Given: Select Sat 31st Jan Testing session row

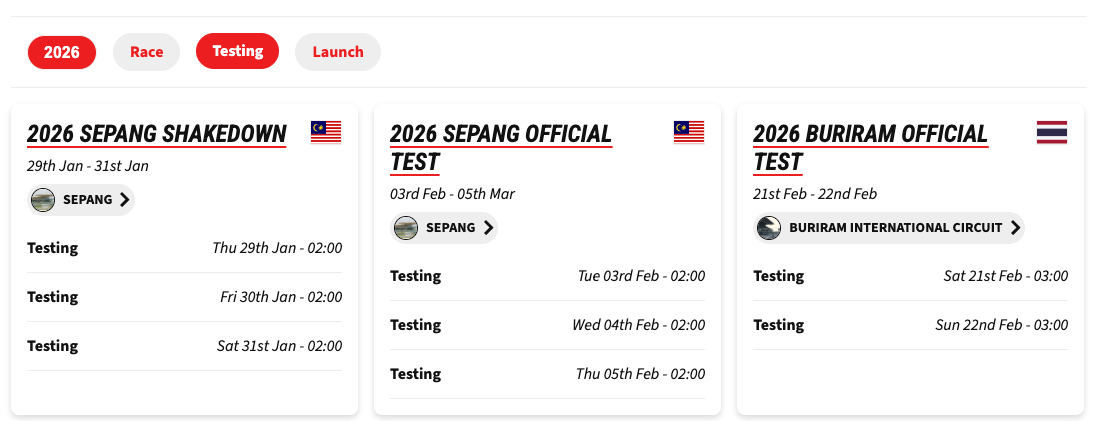Looking at the screenshot, I should [184, 346].
